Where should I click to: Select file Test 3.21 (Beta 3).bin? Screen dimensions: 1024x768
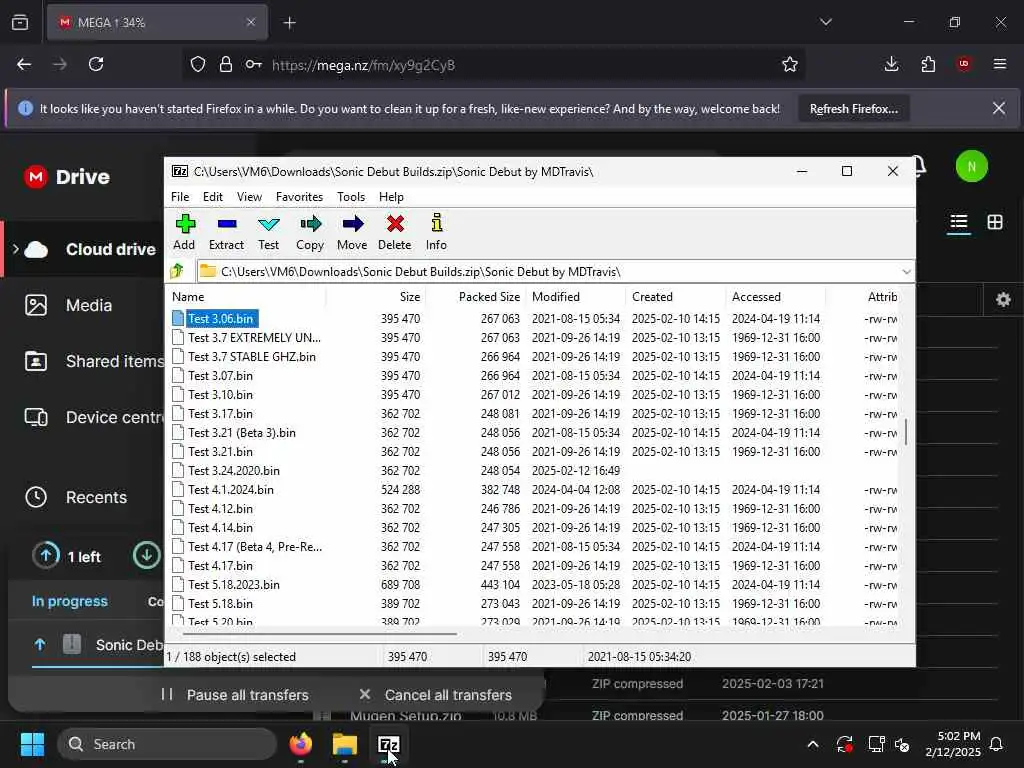242,432
